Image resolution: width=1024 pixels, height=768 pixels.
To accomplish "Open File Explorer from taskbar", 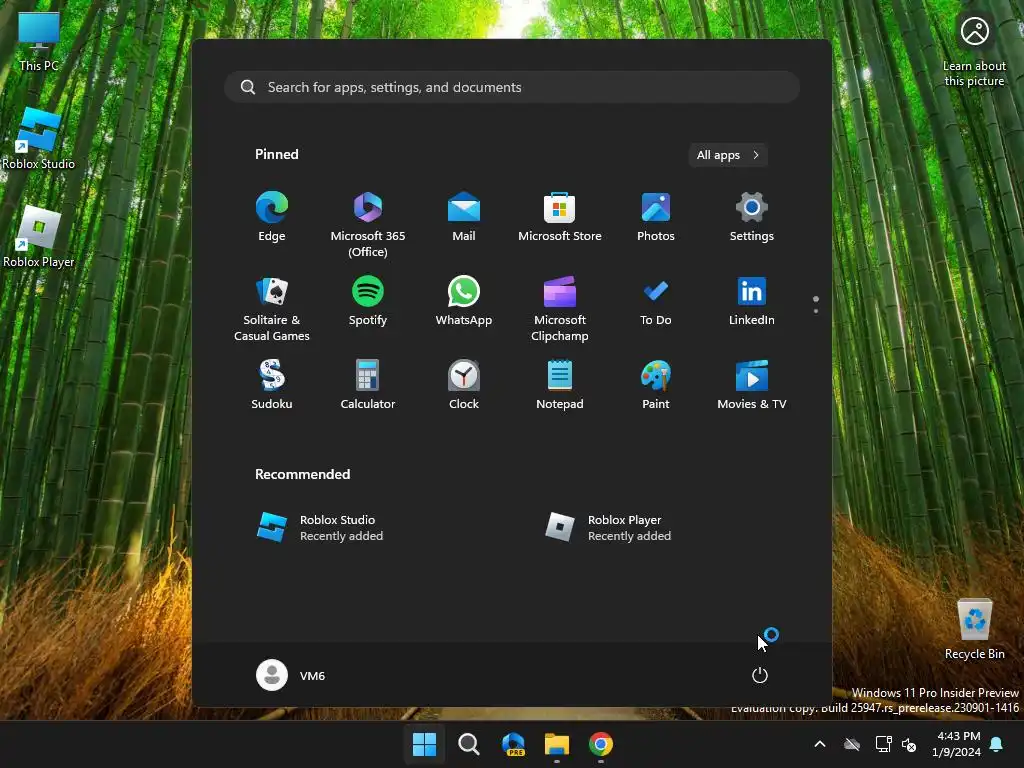I will tap(557, 744).
